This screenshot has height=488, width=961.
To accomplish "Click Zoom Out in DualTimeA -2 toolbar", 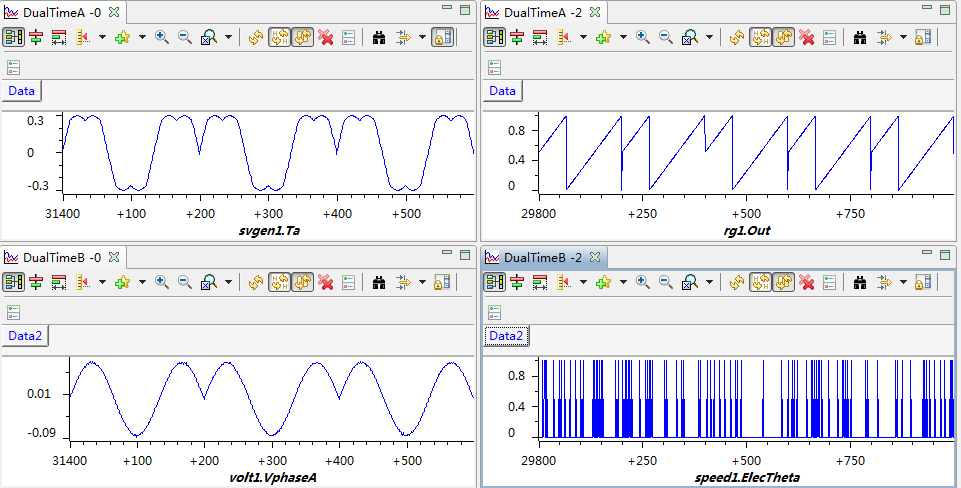I will [x=665, y=37].
